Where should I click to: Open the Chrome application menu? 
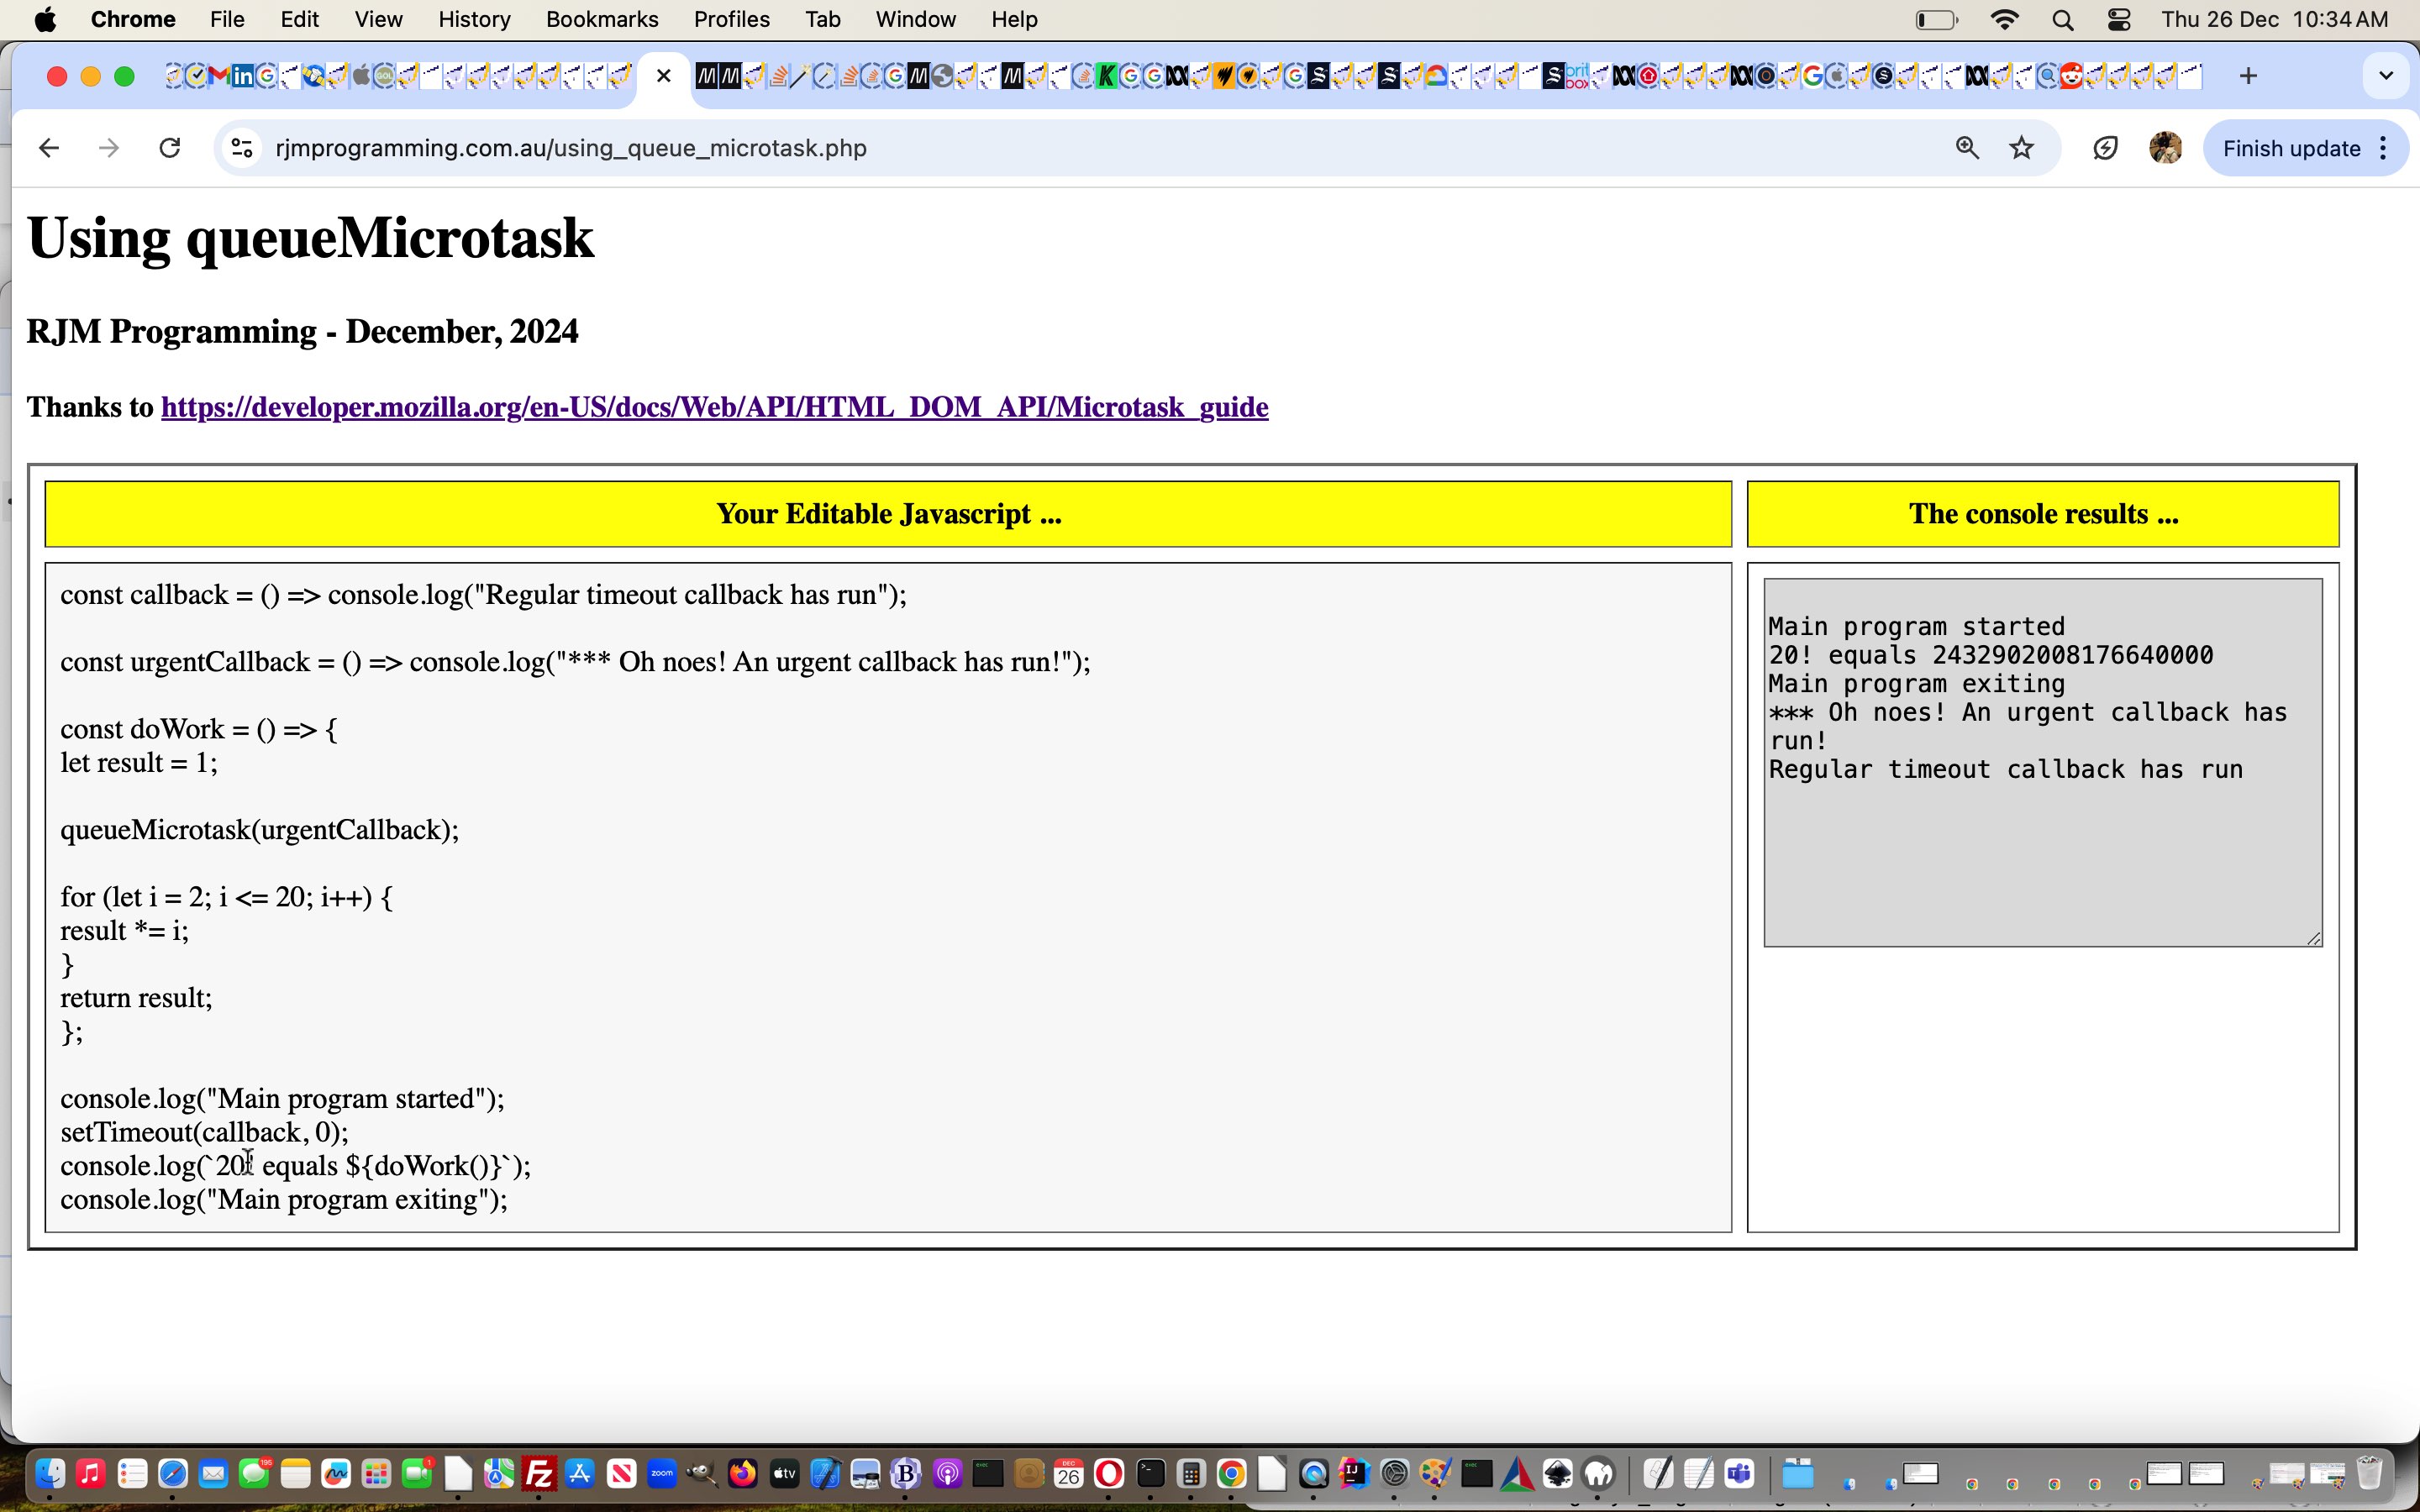133,19
